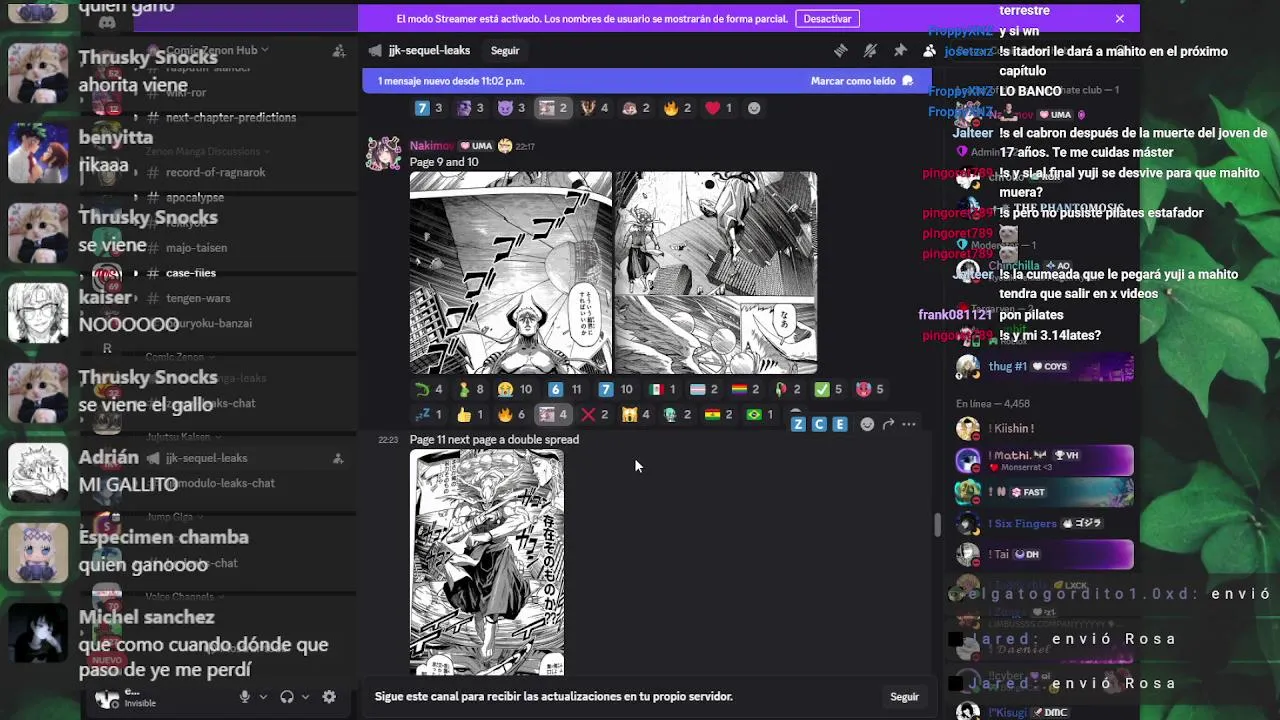The image size is (1280, 720).
Task: Click Seguir button in bottom follow bar
Action: [904, 697]
